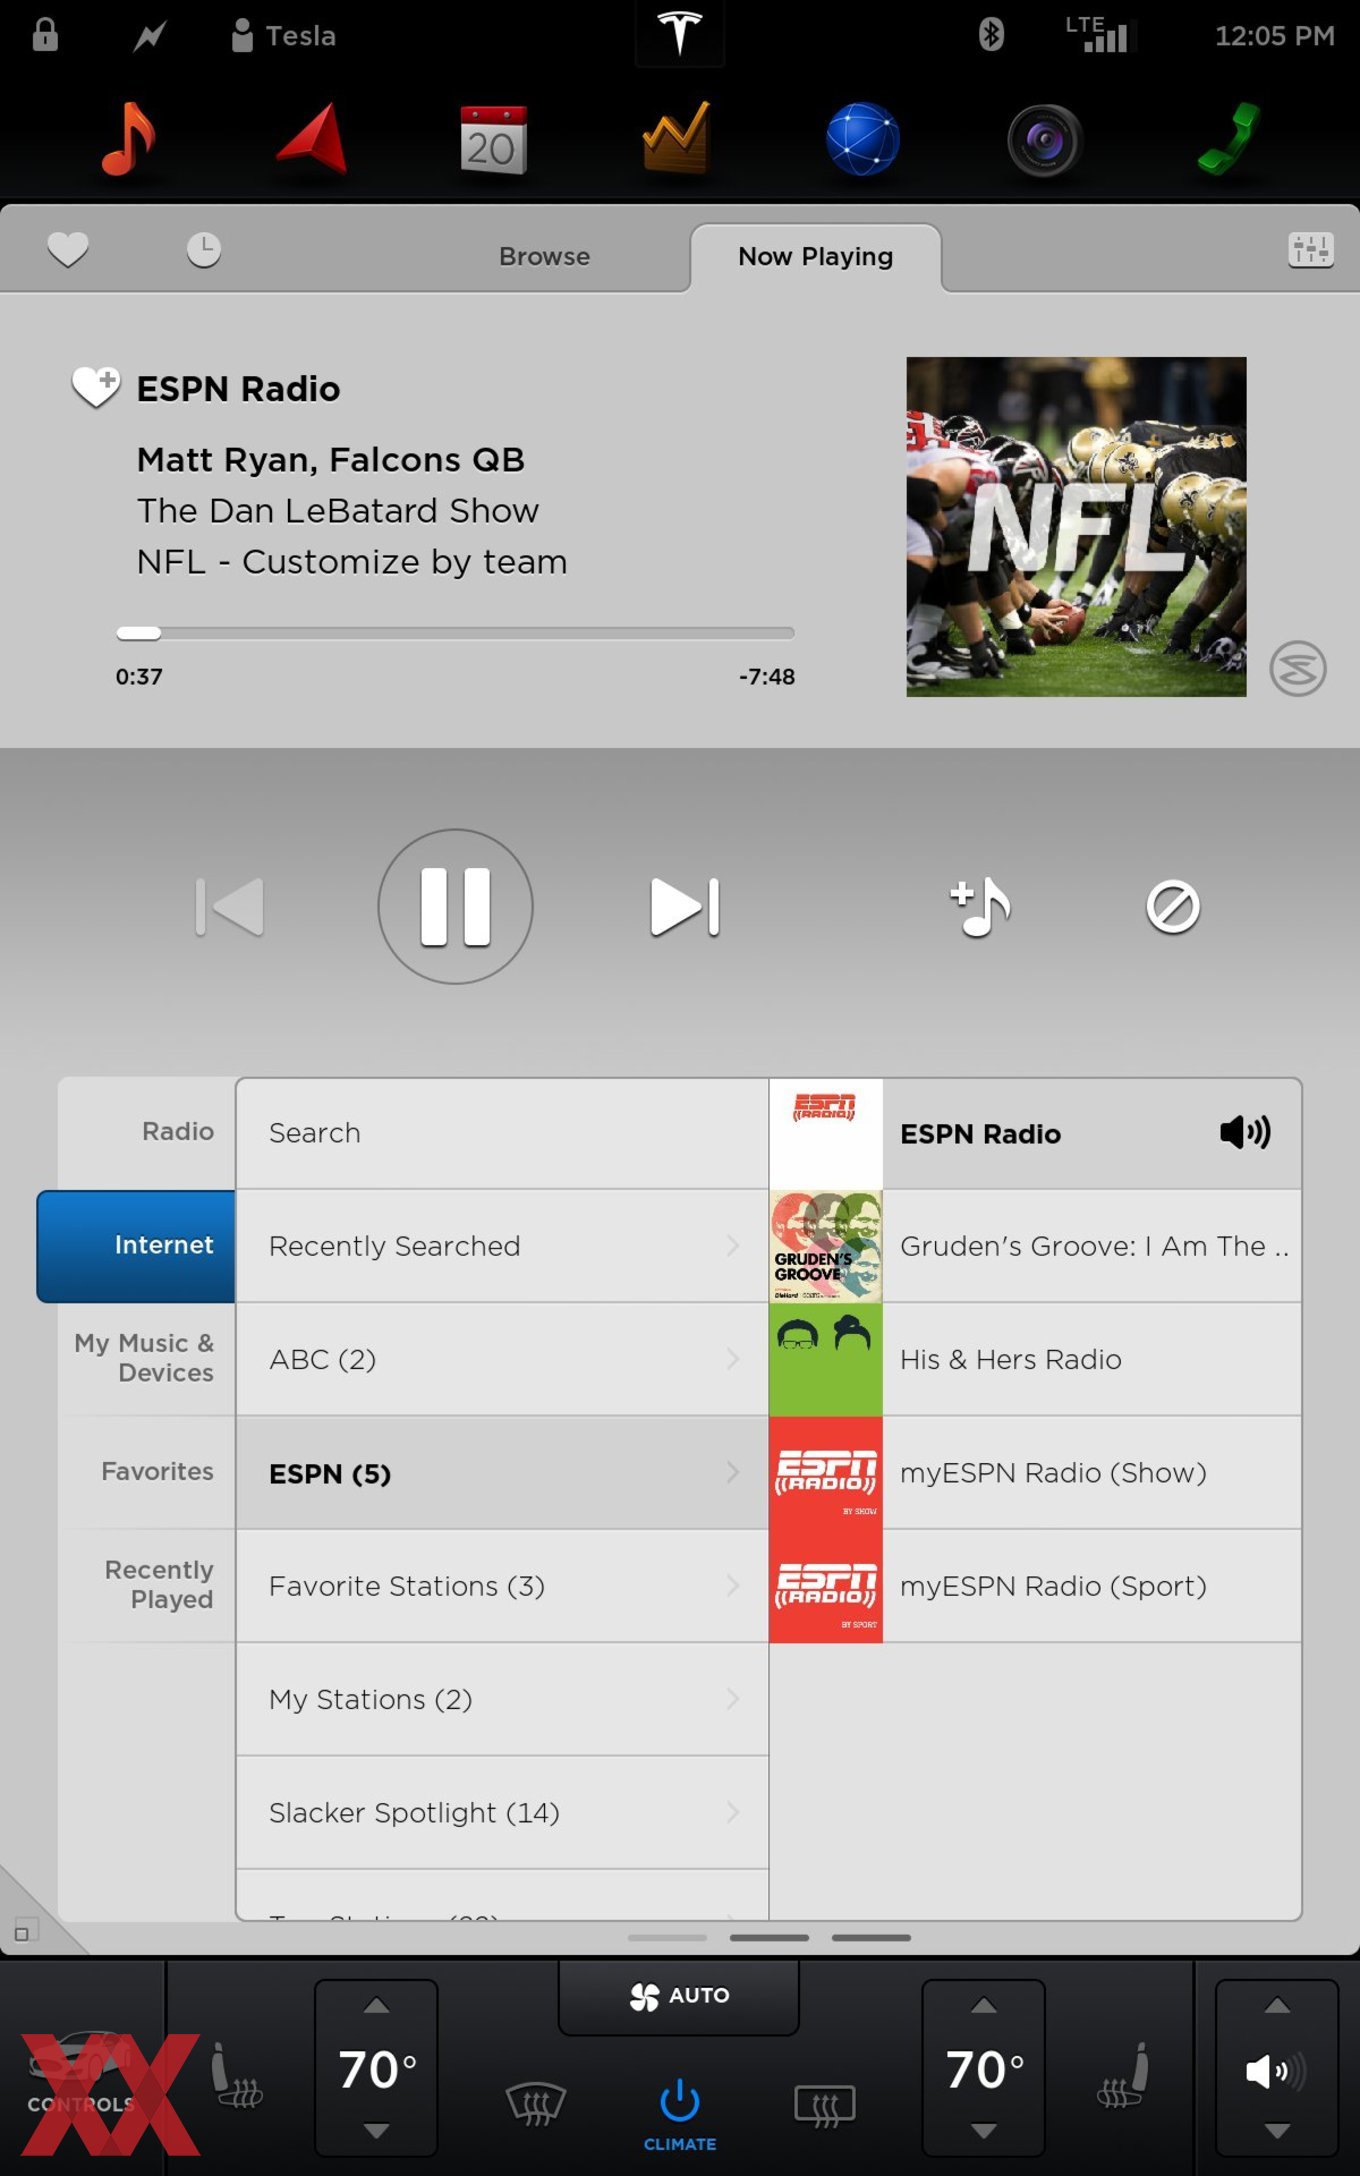Toggle rear window defrost
This screenshot has width=1360, height=2176.
[x=825, y=2105]
